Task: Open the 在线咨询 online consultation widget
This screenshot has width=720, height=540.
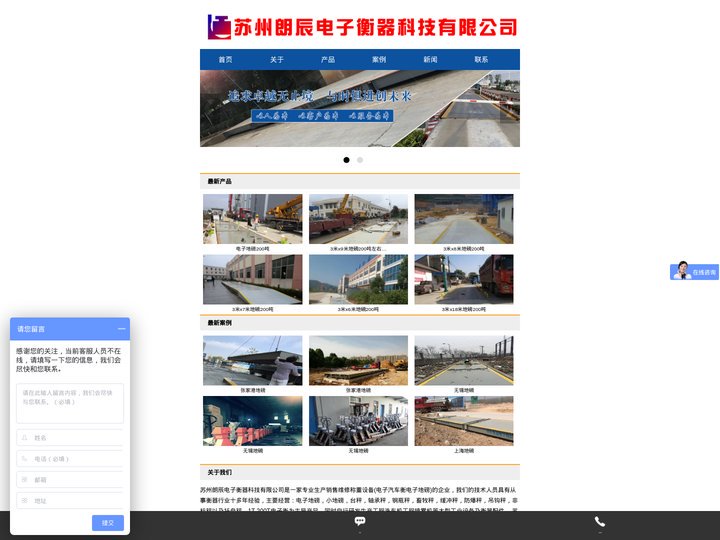Action: 694,271
